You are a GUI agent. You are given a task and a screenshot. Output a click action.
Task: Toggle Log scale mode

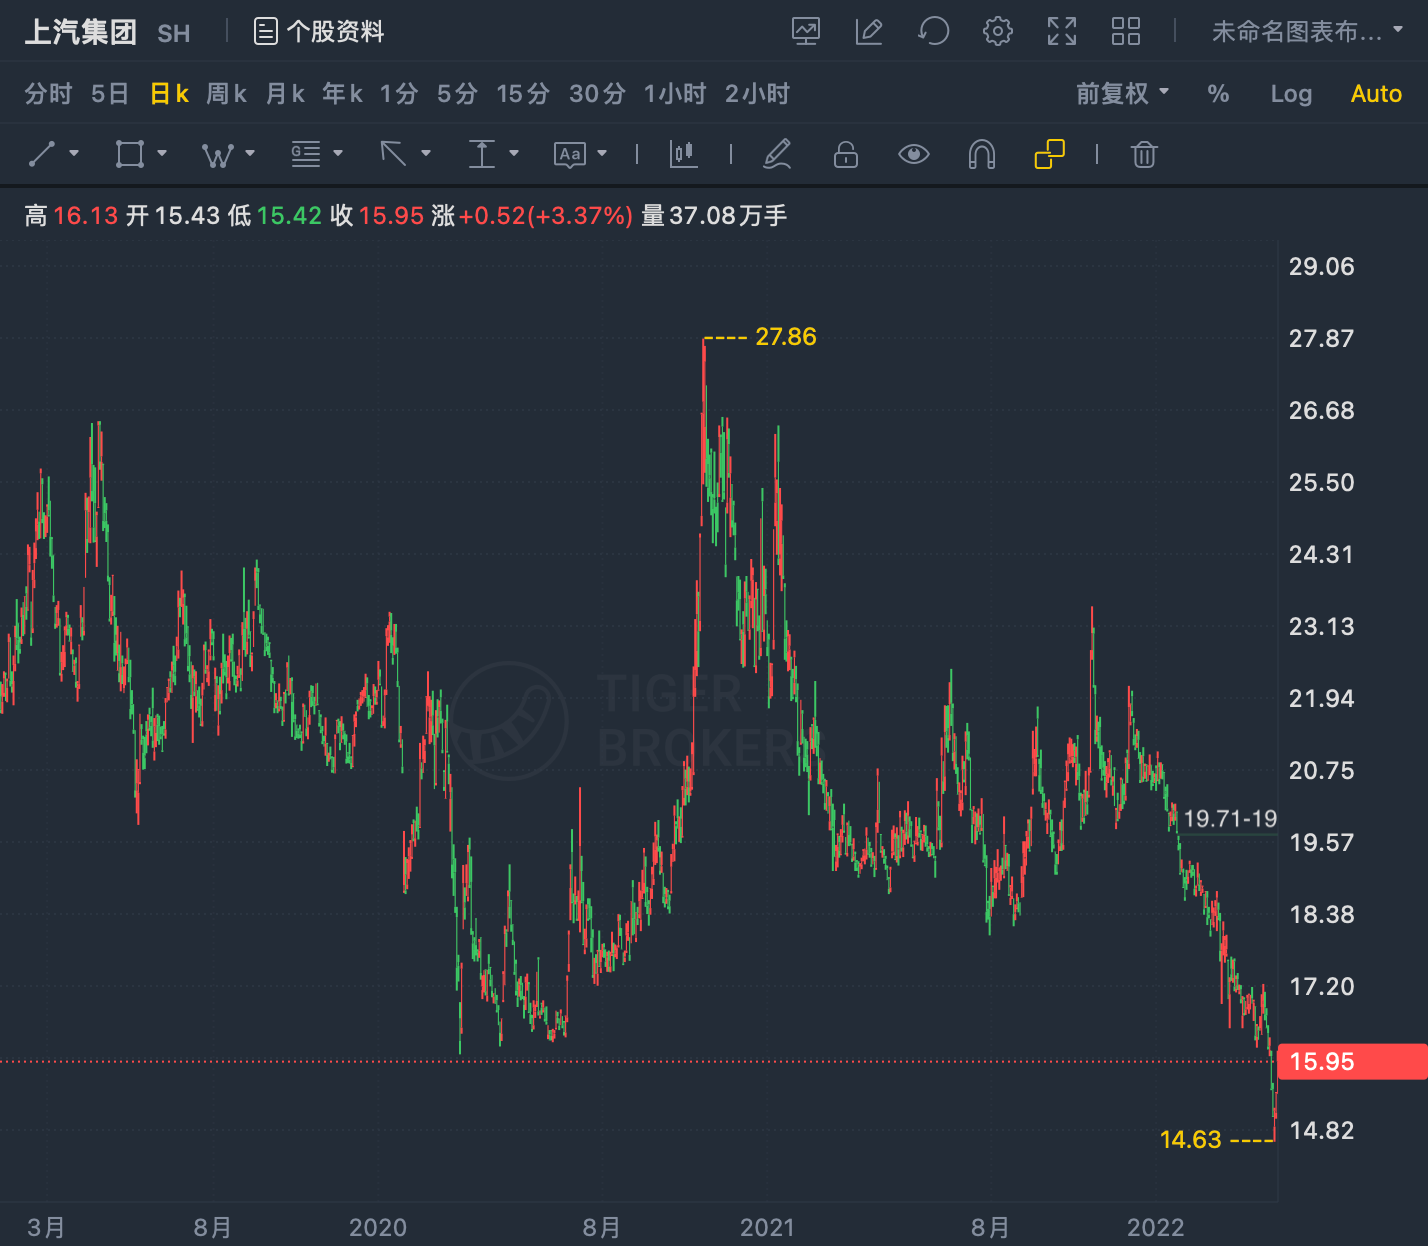pyautogui.click(x=1291, y=94)
